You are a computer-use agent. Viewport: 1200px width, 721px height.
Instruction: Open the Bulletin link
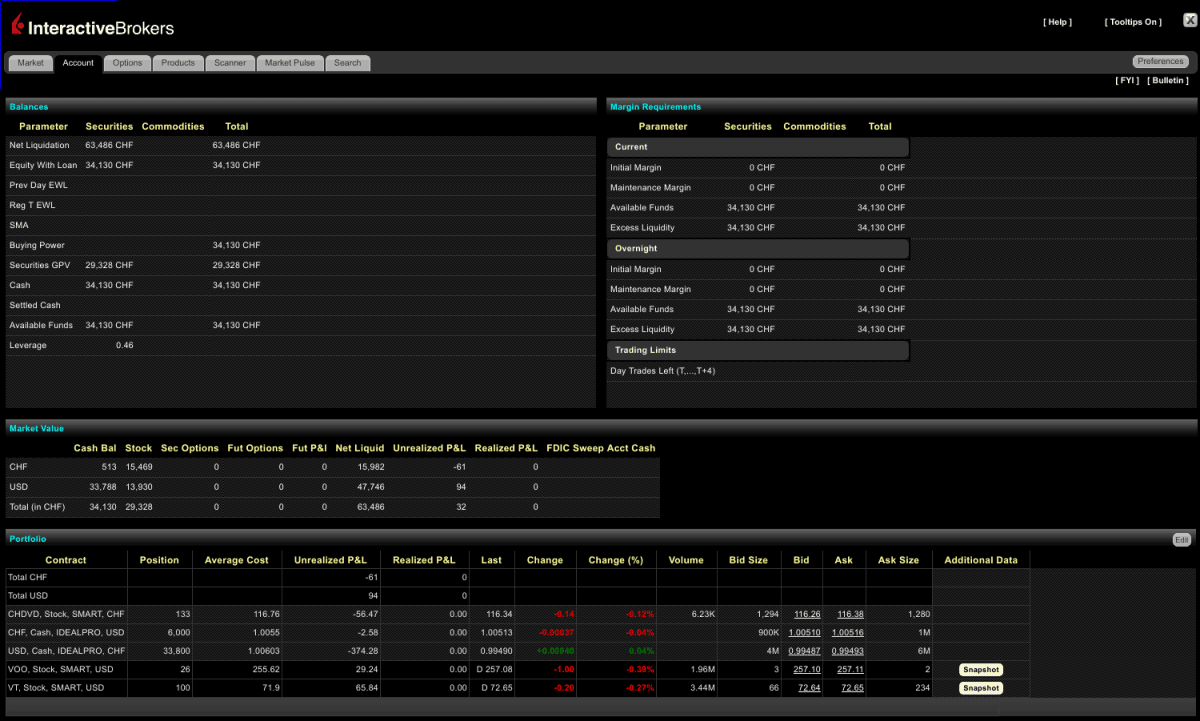coord(1167,80)
